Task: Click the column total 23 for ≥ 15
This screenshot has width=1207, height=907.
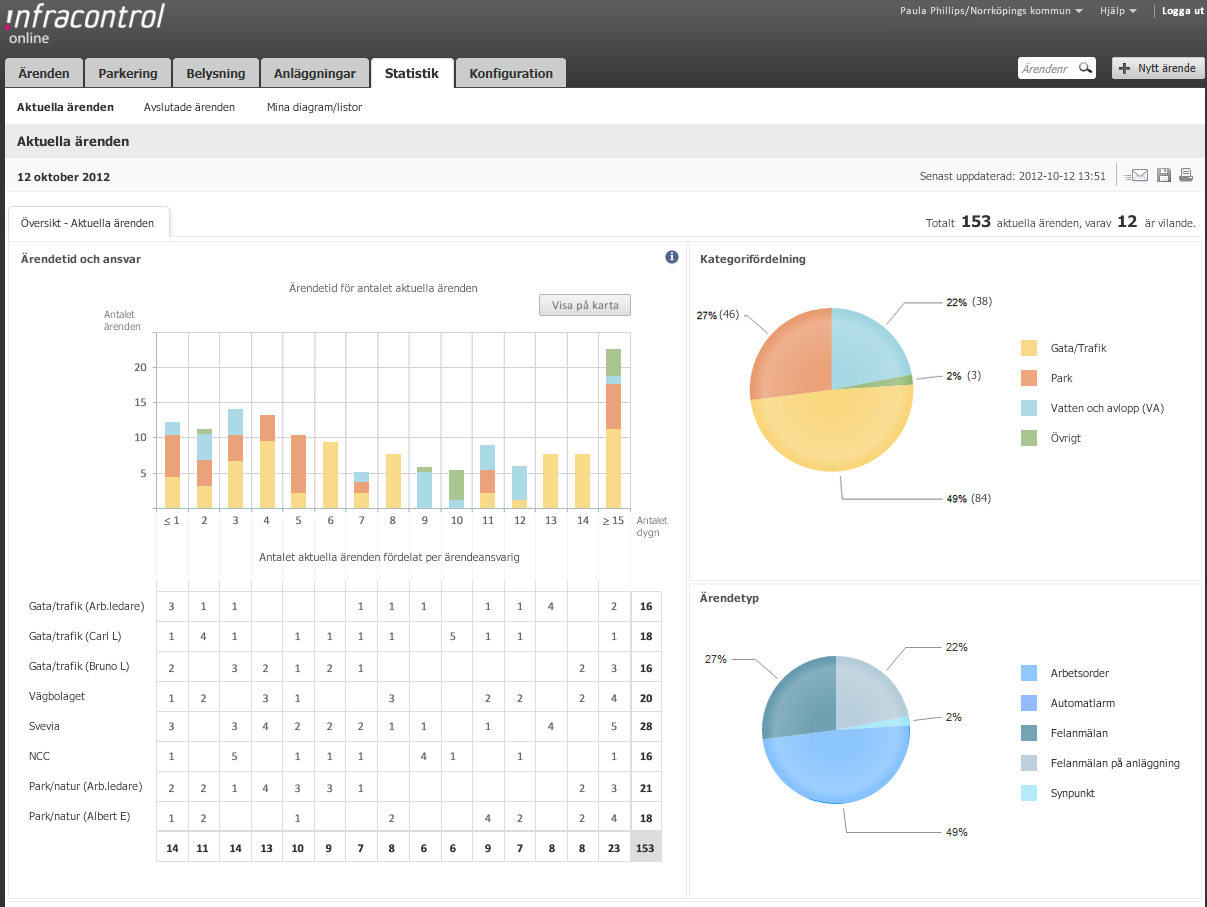Action: 614,847
